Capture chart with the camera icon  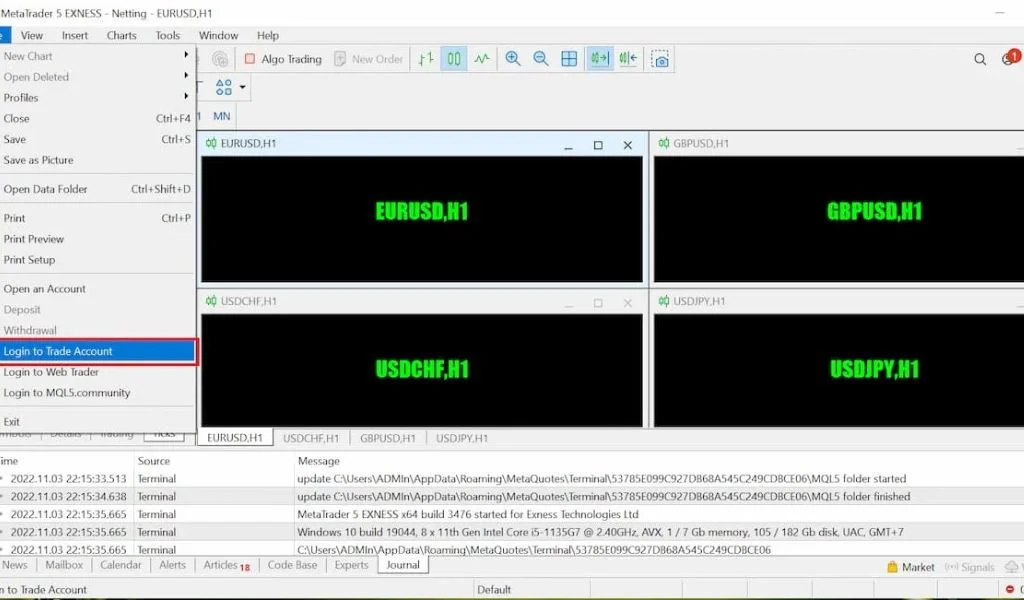660,58
